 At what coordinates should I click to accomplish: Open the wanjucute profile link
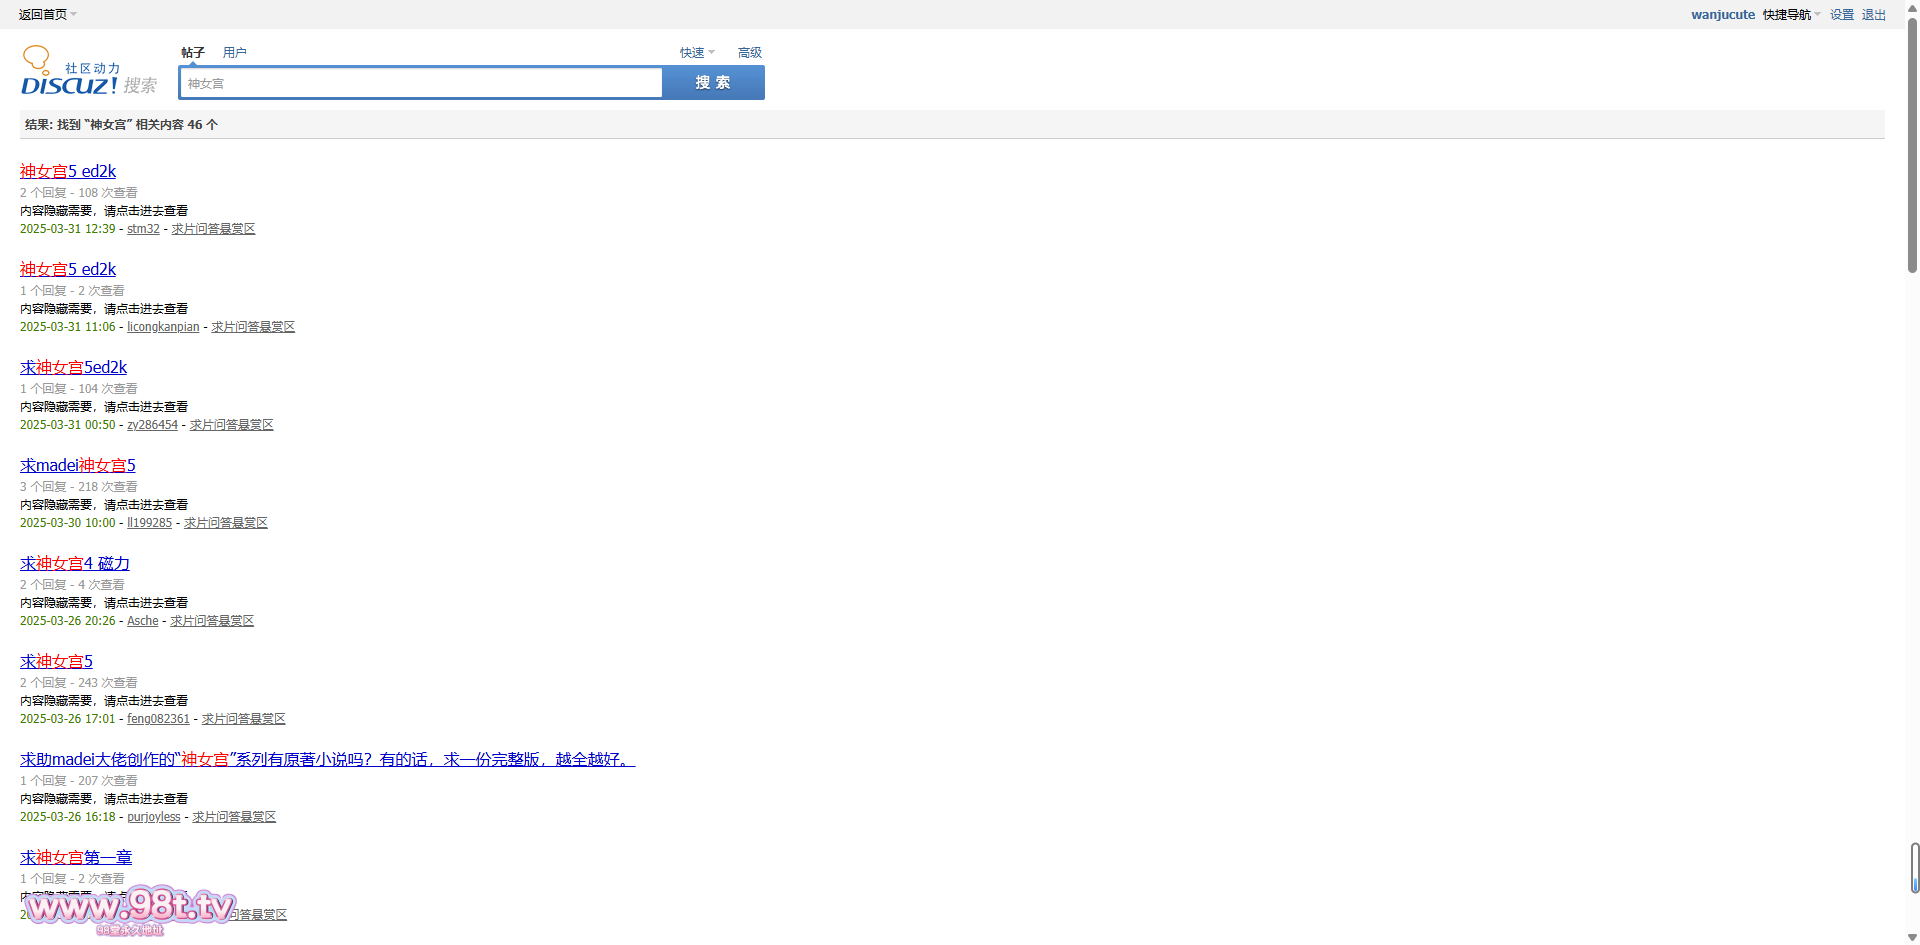click(1722, 15)
